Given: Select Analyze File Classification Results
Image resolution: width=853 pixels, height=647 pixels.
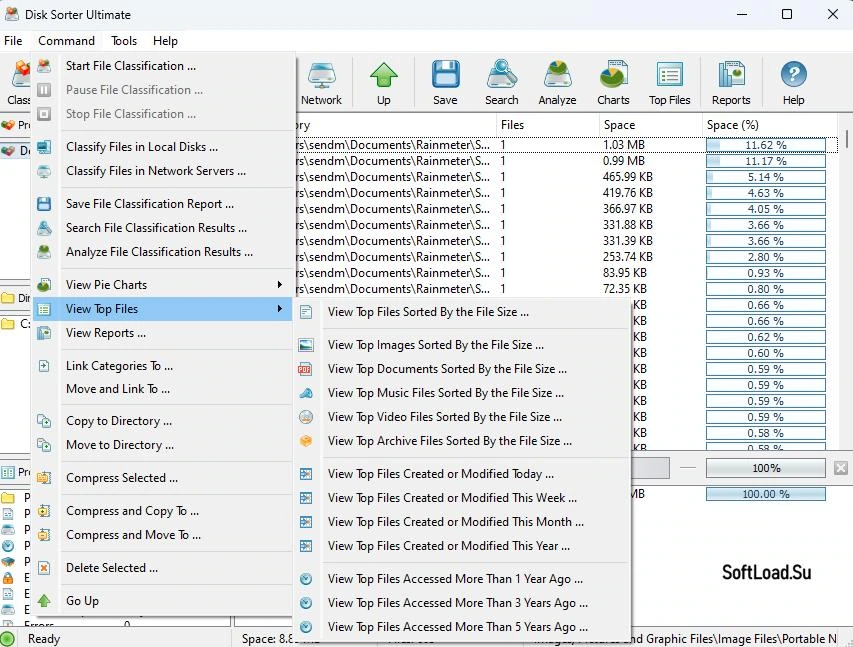Looking at the screenshot, I should click(163, 251).
